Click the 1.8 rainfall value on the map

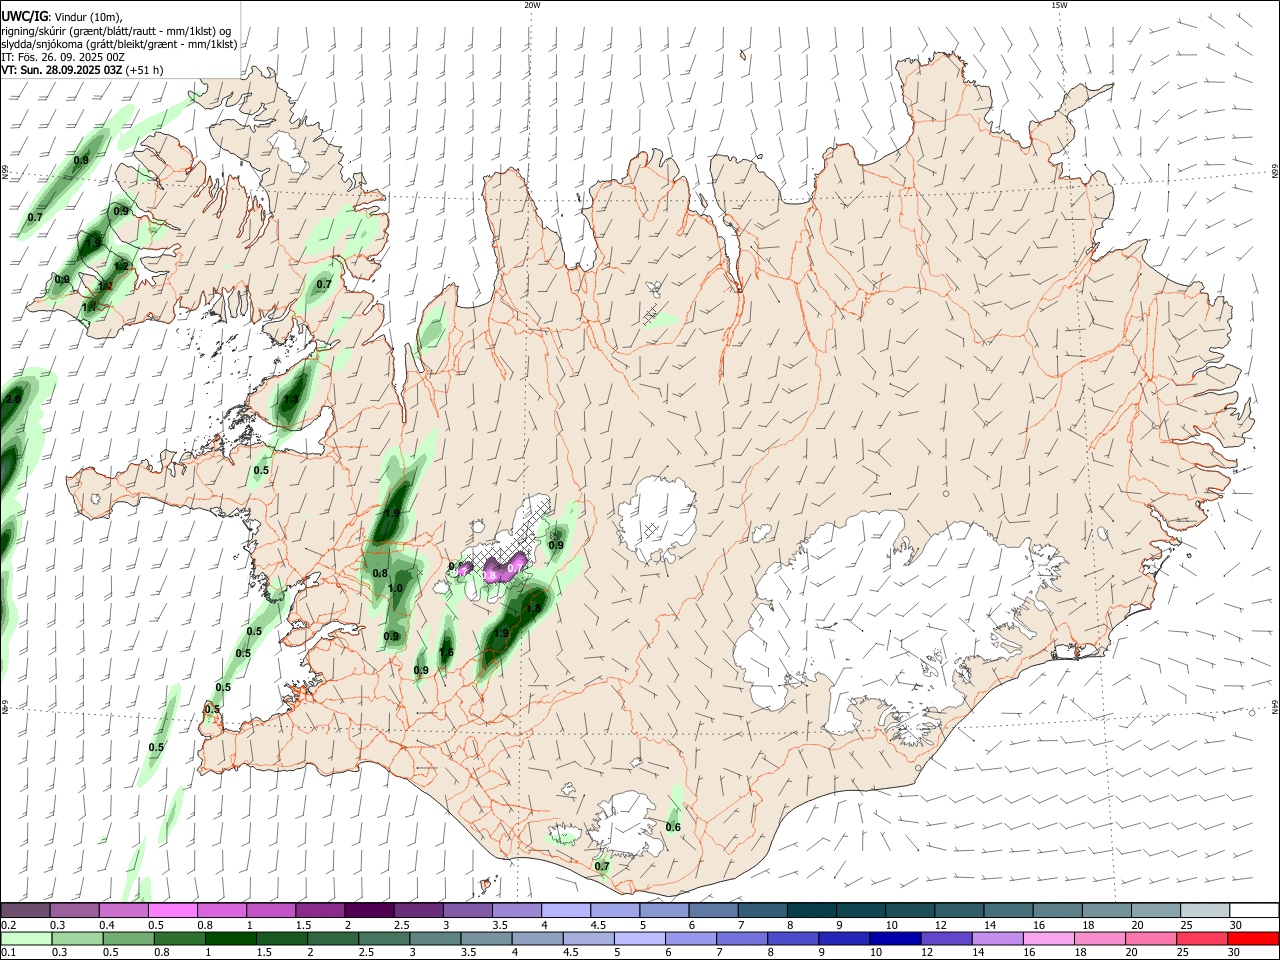(533, 608)
